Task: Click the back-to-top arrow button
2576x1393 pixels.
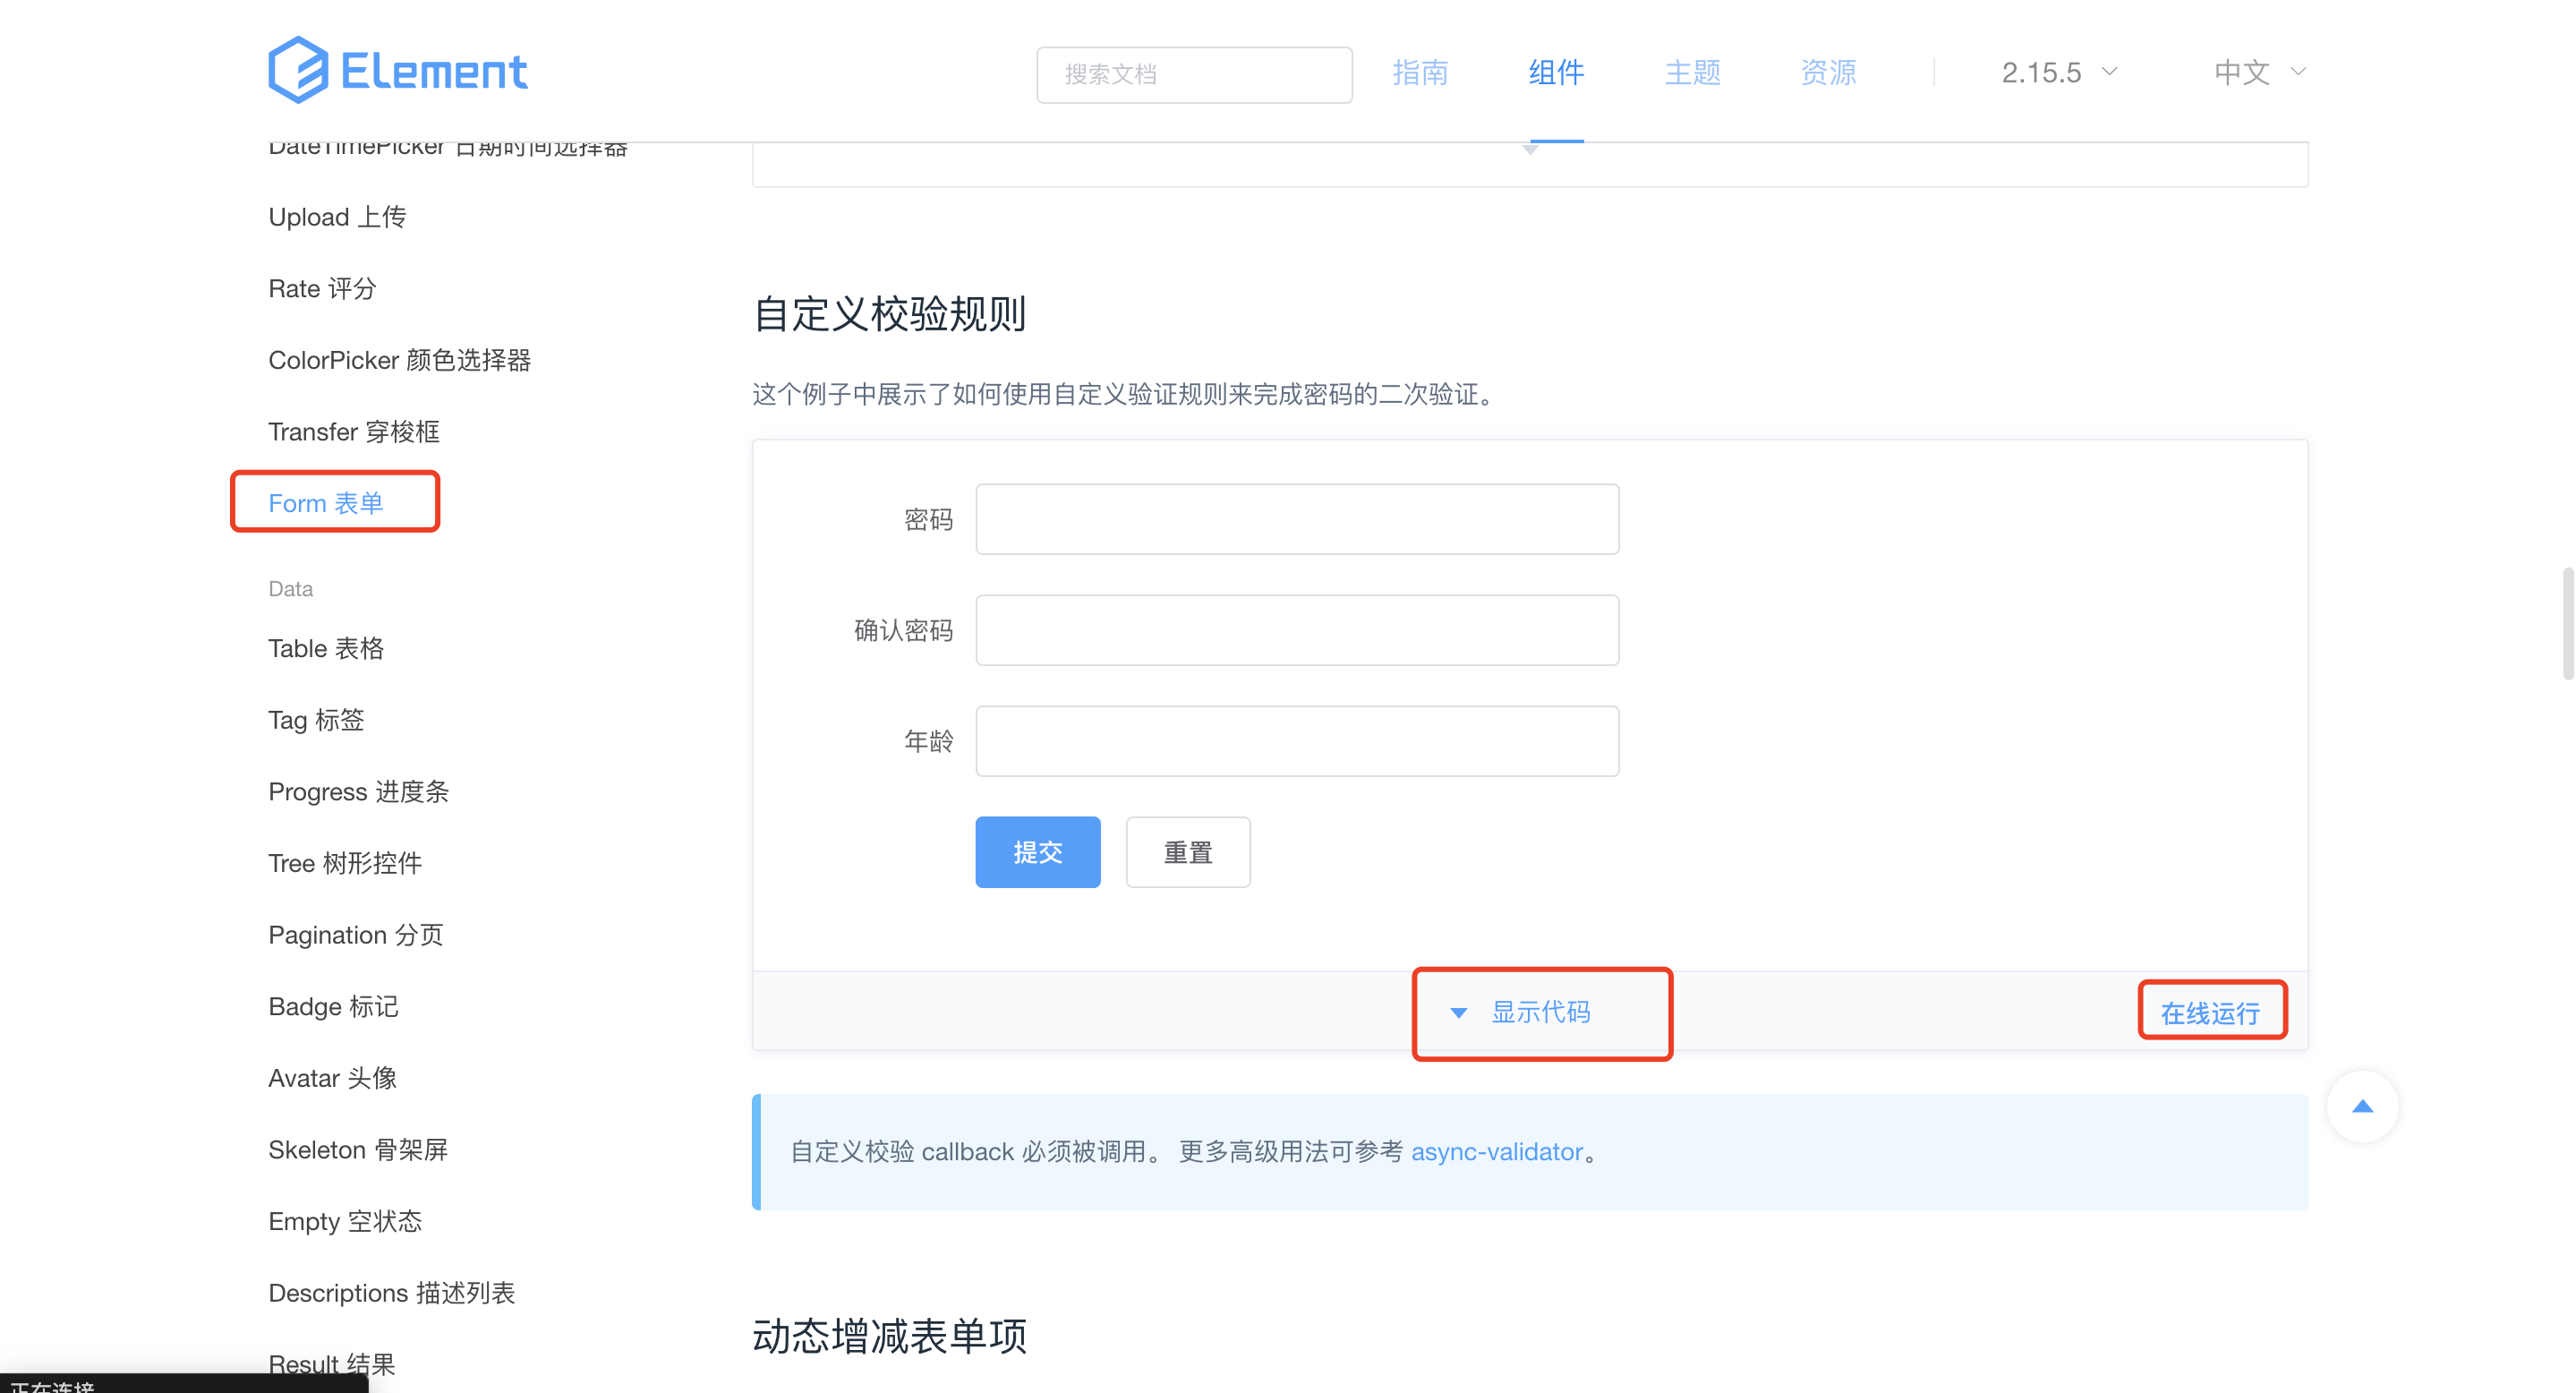Action: coord(2362,1106)
